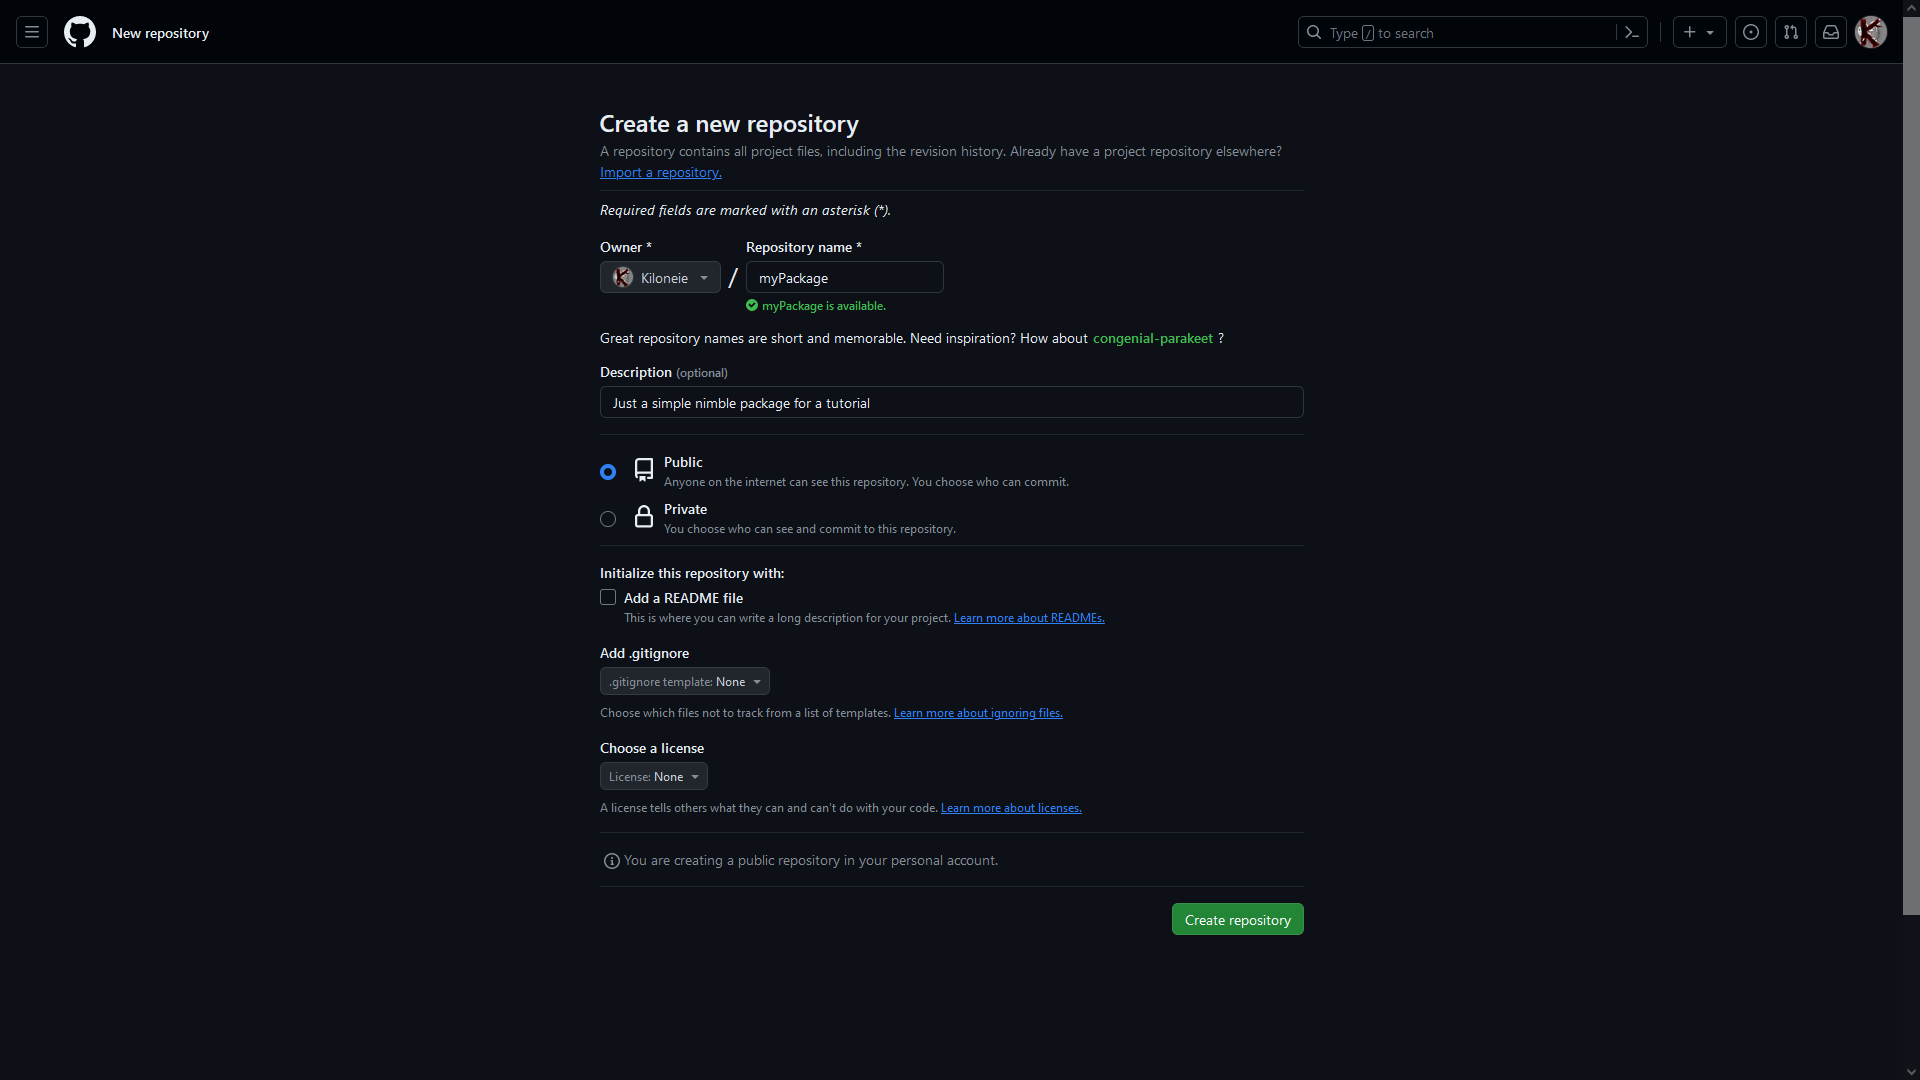This screenshot has height=1080, width=1920.
Task: Go to GitHub home via Octocat logo
Action: [x=80, y=32]
